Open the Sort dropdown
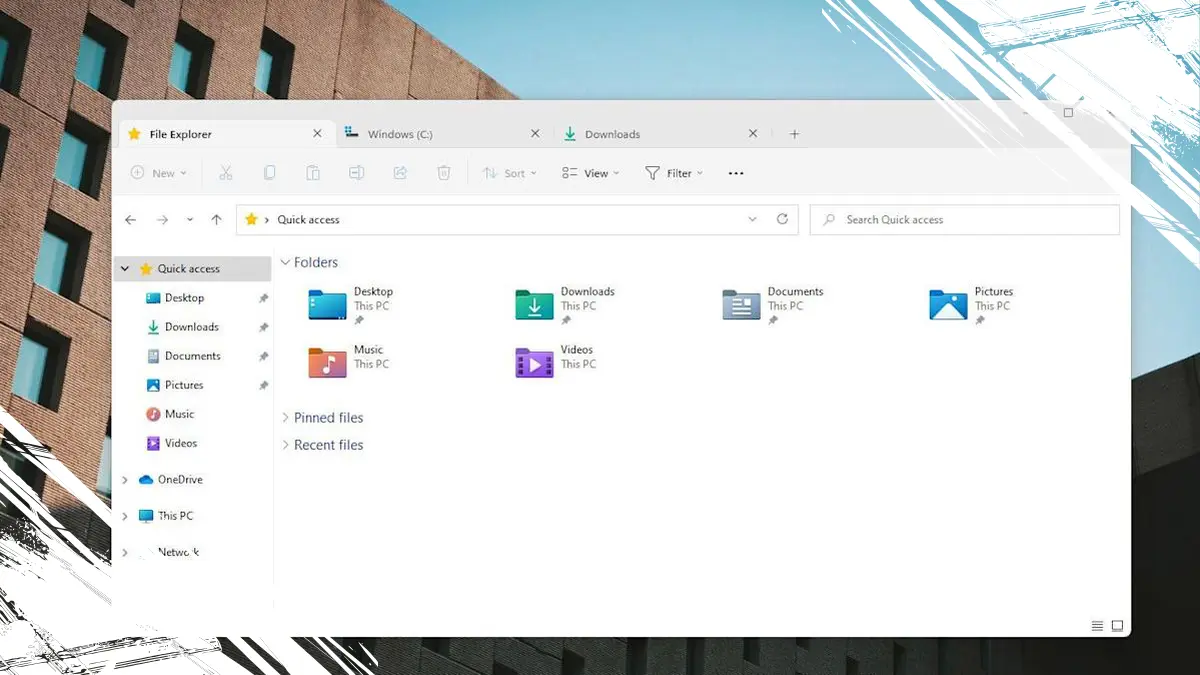 tap(509, 172)
